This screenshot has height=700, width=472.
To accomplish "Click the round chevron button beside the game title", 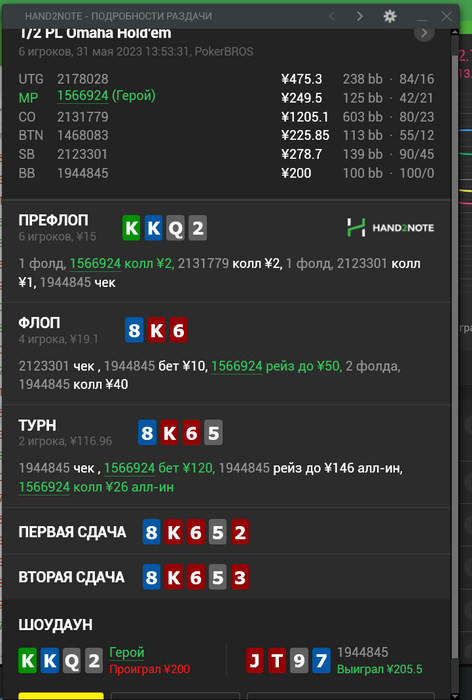I will [424, 33].
